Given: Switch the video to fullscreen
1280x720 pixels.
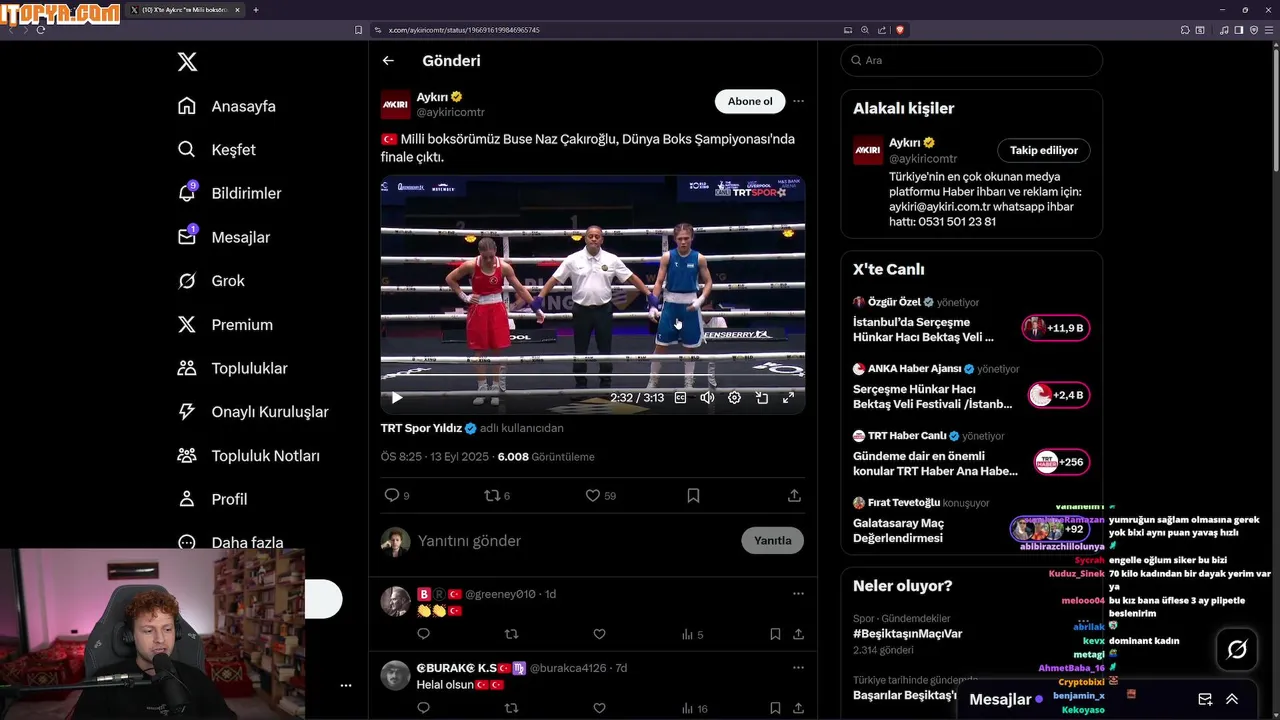Looking at the screenshot, I should (x=788, y=398).
